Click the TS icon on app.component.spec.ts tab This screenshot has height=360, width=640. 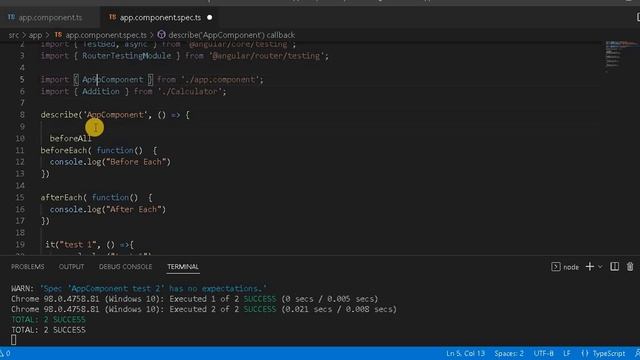click(x=112, y=17)
